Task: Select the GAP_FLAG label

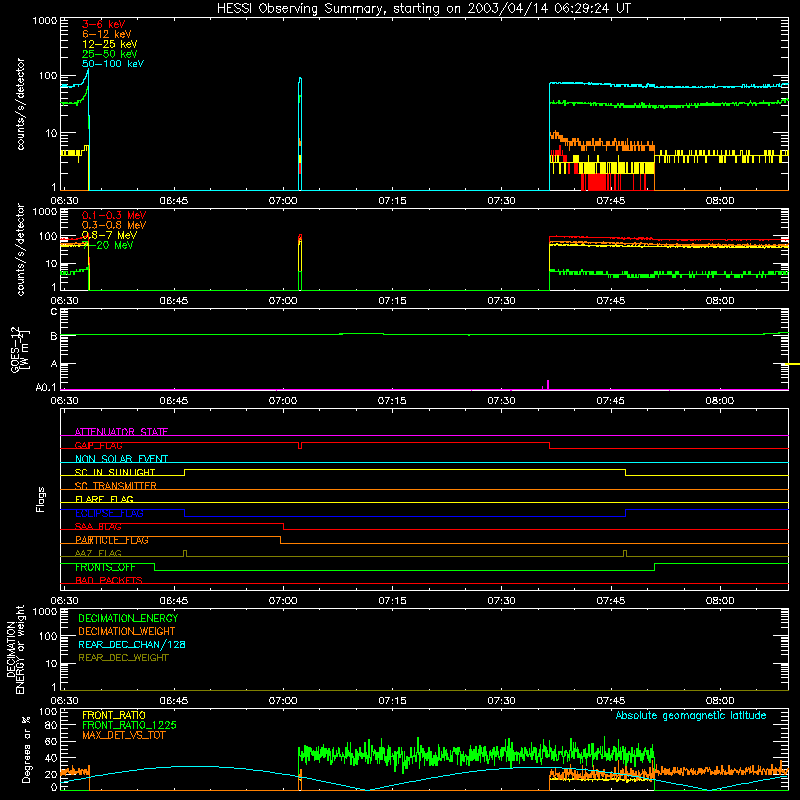Action: pos(98,445)
